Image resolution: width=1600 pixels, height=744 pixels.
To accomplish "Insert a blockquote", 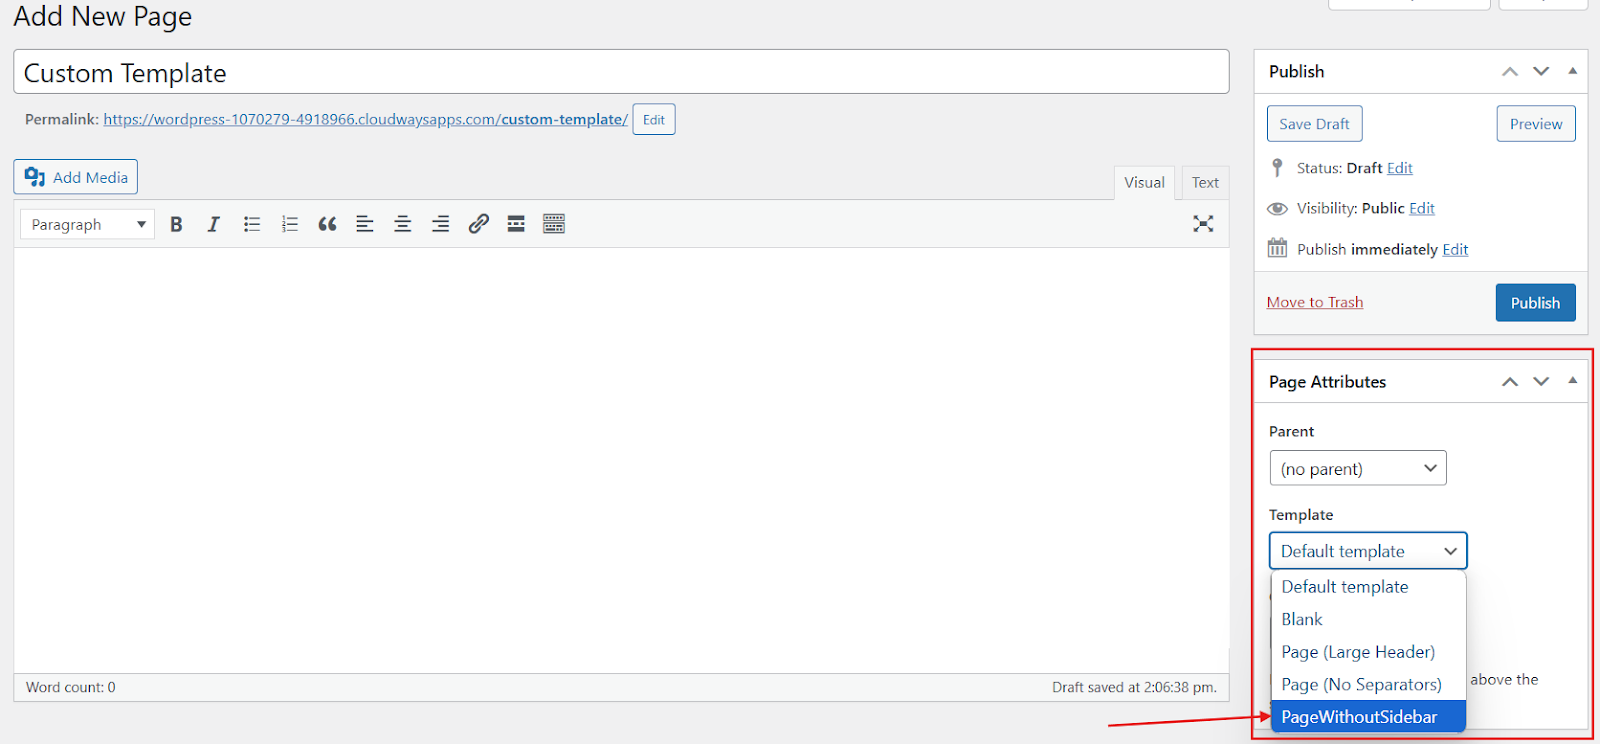I will coord(327,224).
